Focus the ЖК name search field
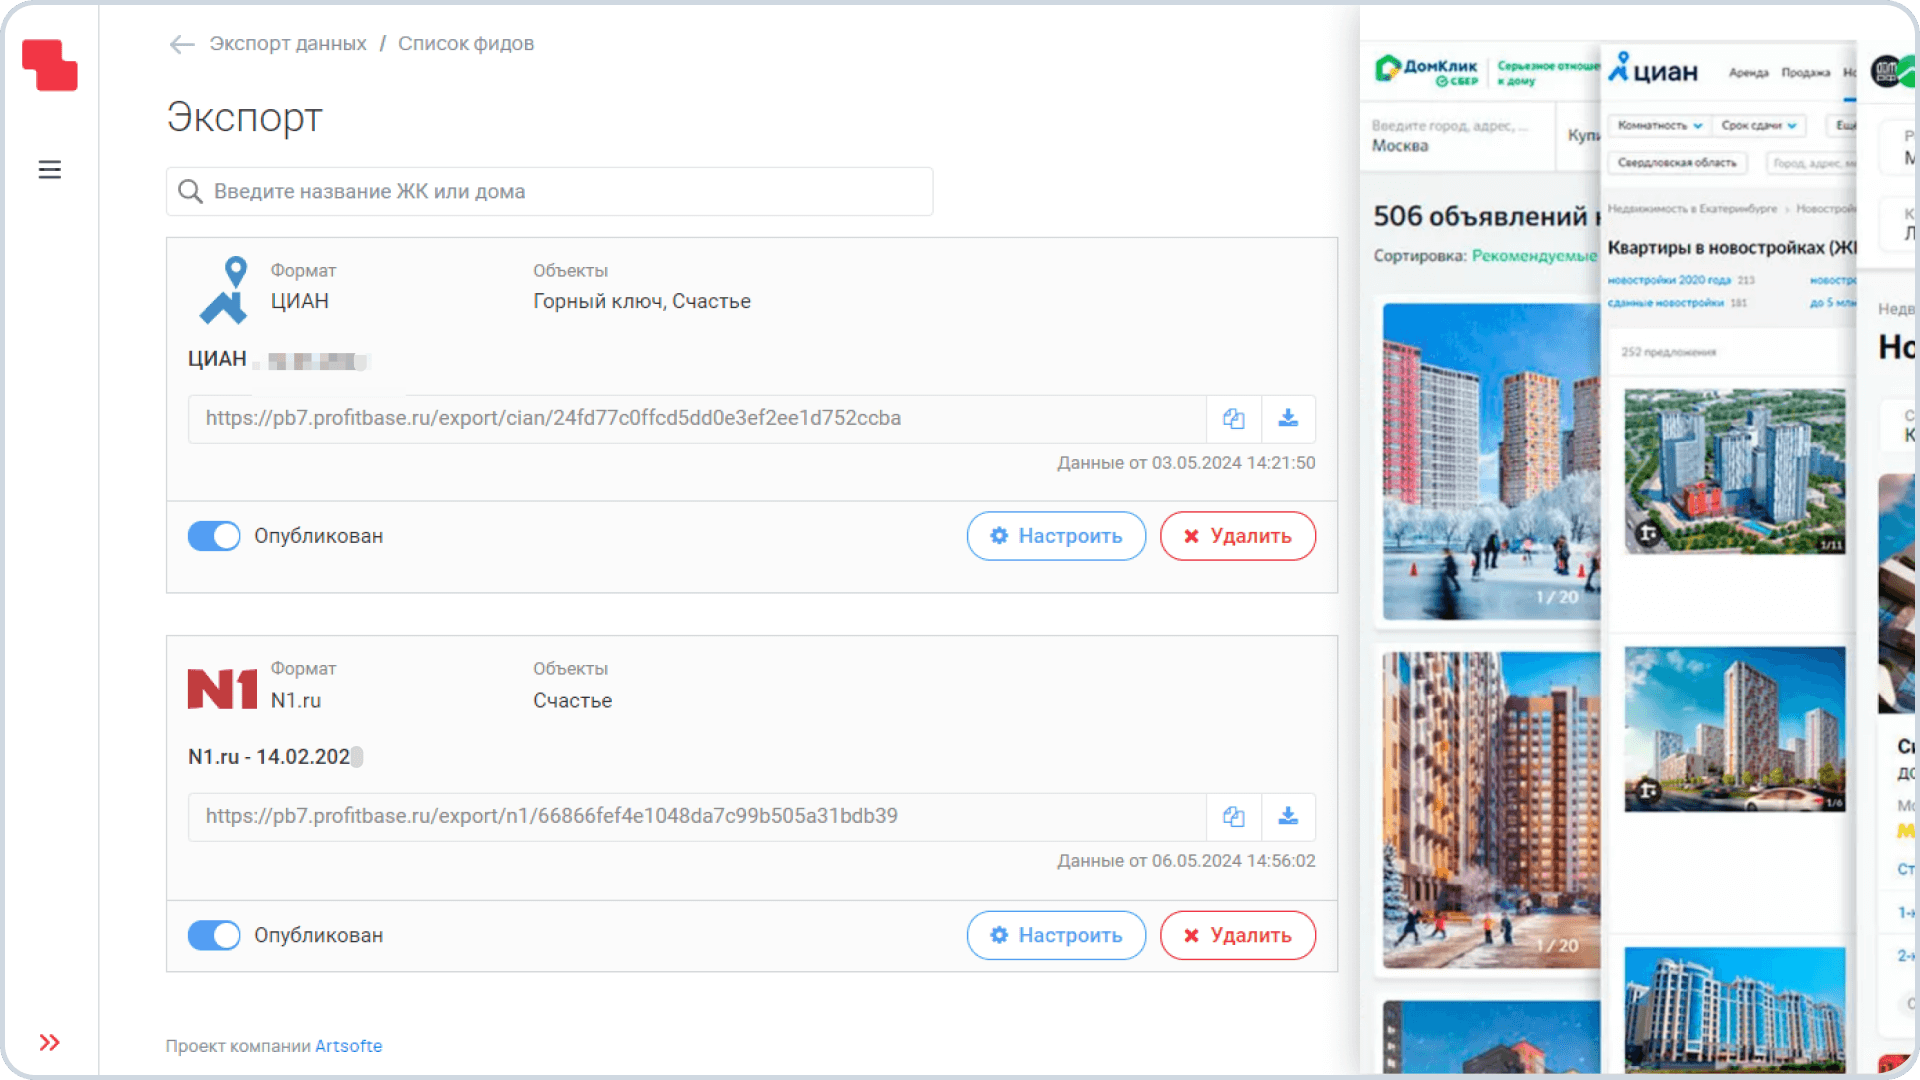1920x1080 pixels. tap(550, 191)
